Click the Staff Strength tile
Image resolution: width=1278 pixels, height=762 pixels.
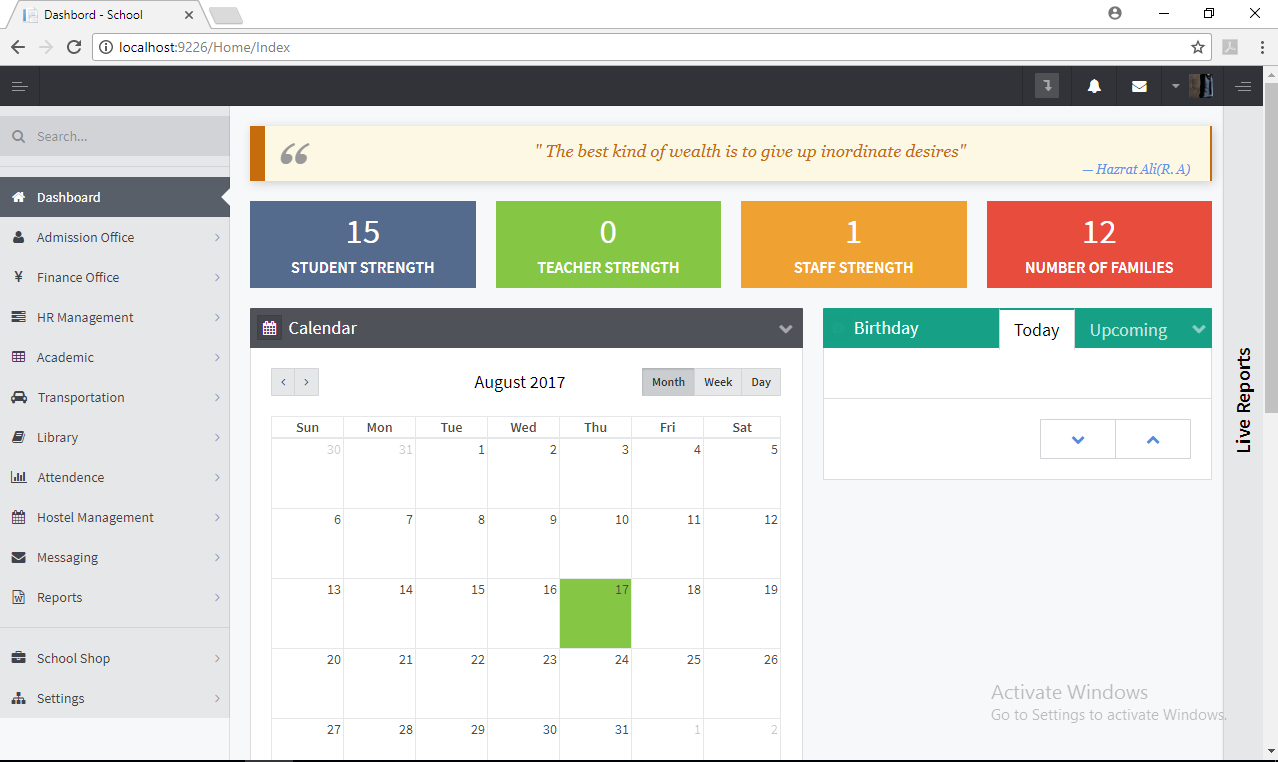[854, 244]
